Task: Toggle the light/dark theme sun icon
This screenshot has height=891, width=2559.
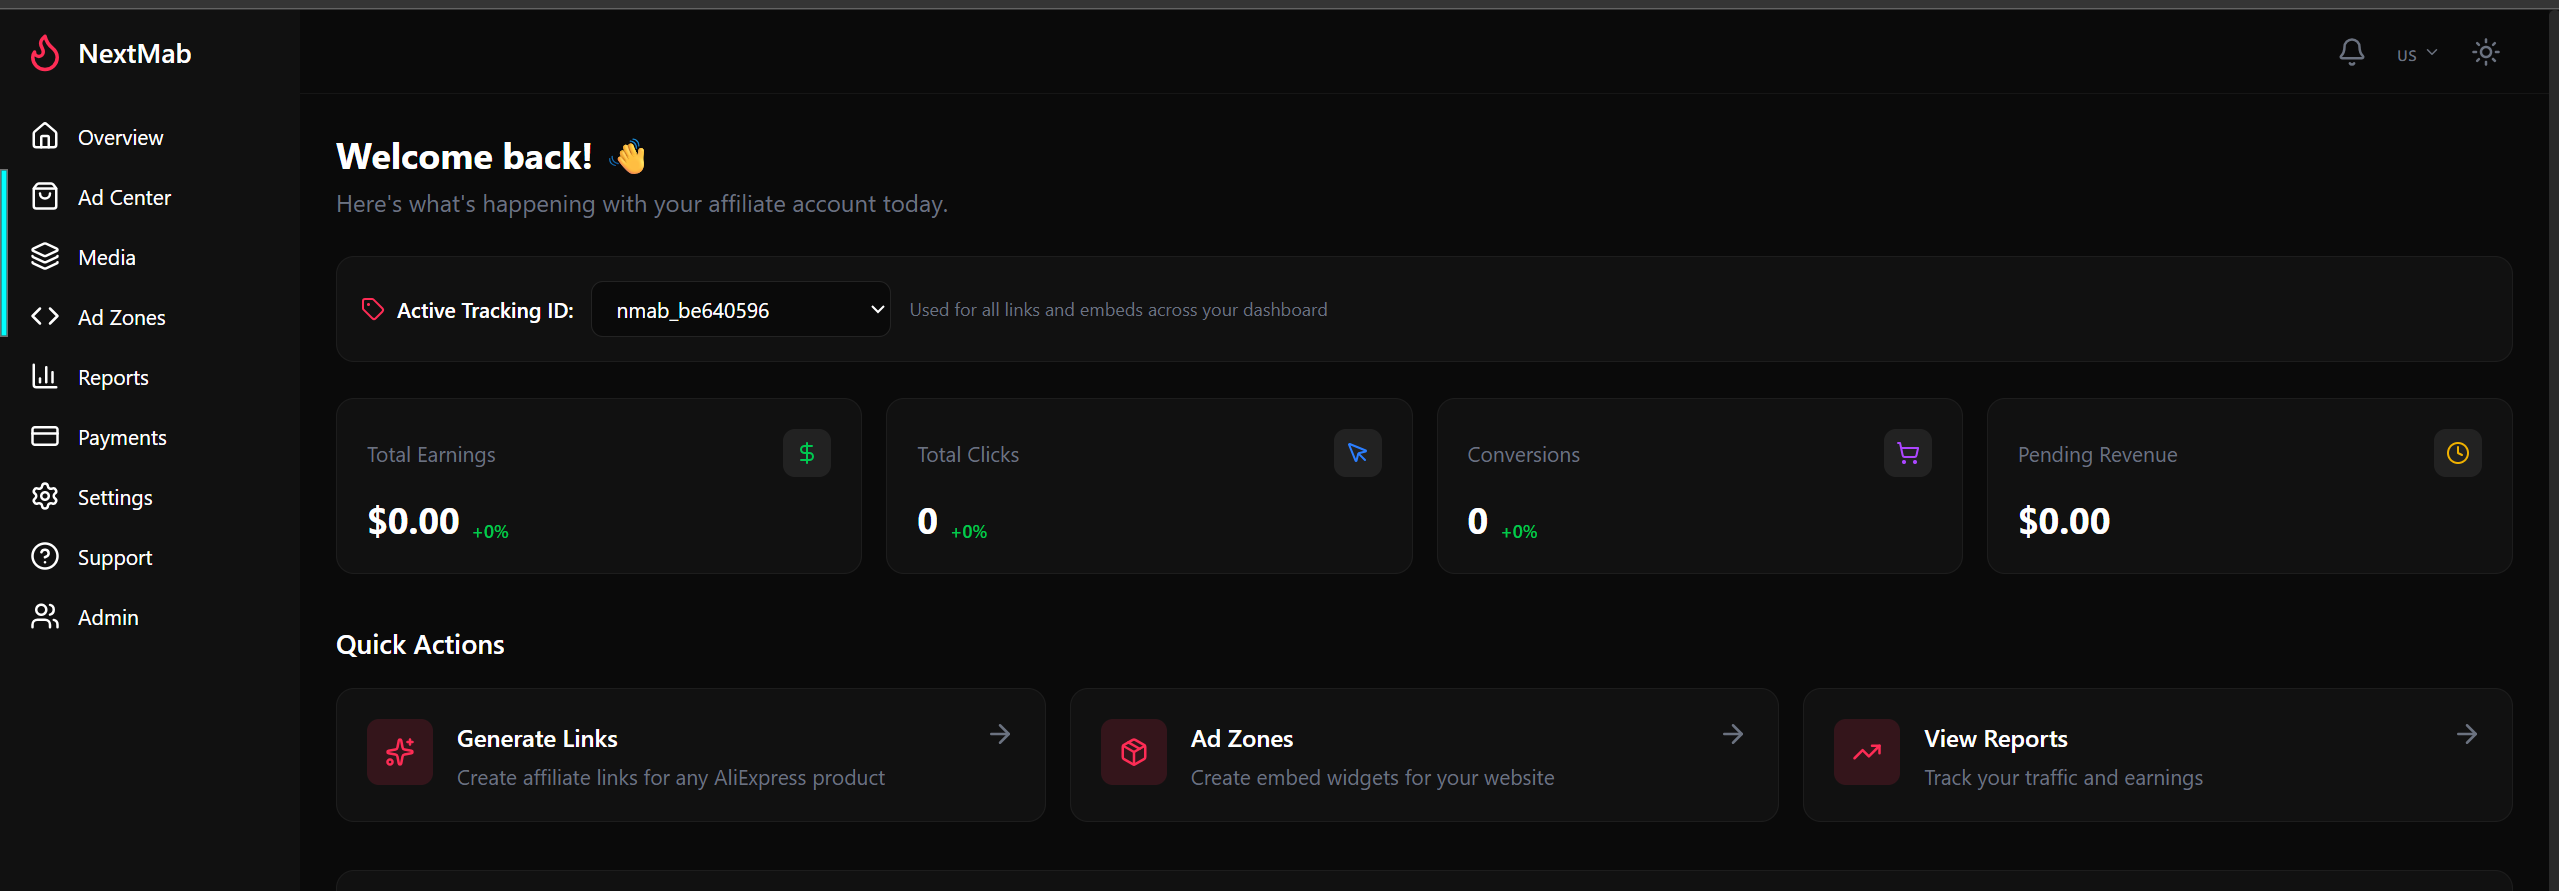Action: point(2486,52)
